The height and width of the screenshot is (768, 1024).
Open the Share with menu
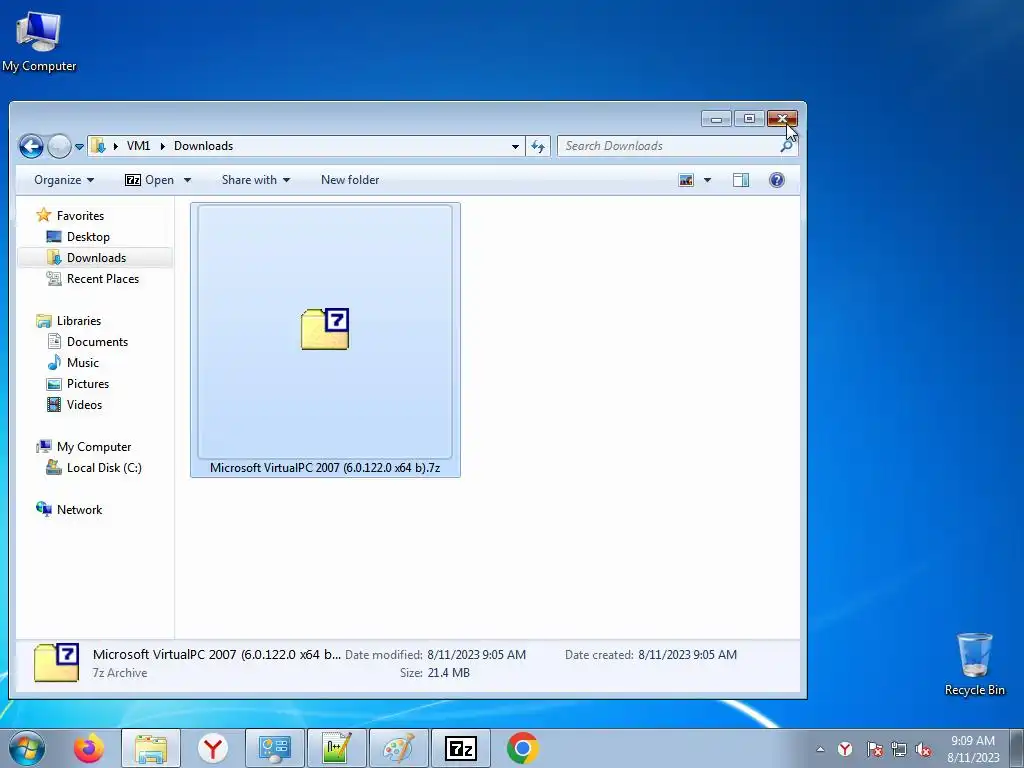255,180
